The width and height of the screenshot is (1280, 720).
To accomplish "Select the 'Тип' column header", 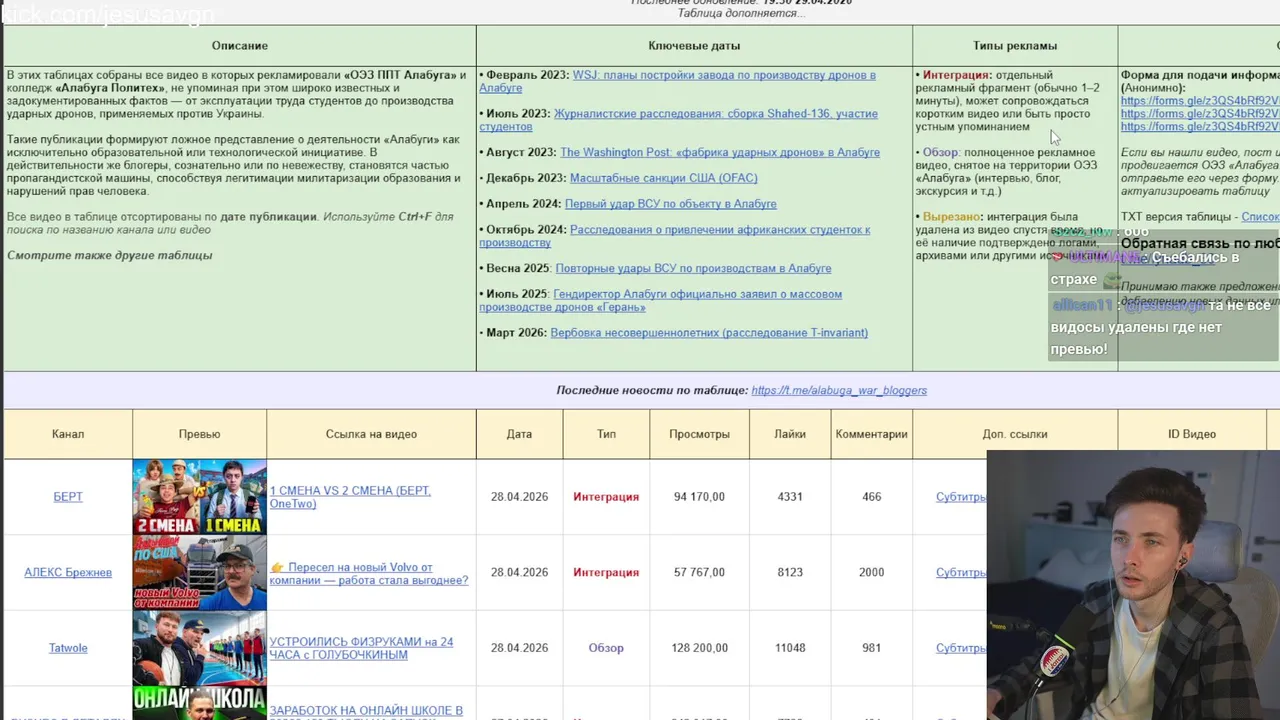I will pyautogui.click(x=606, y=434).
